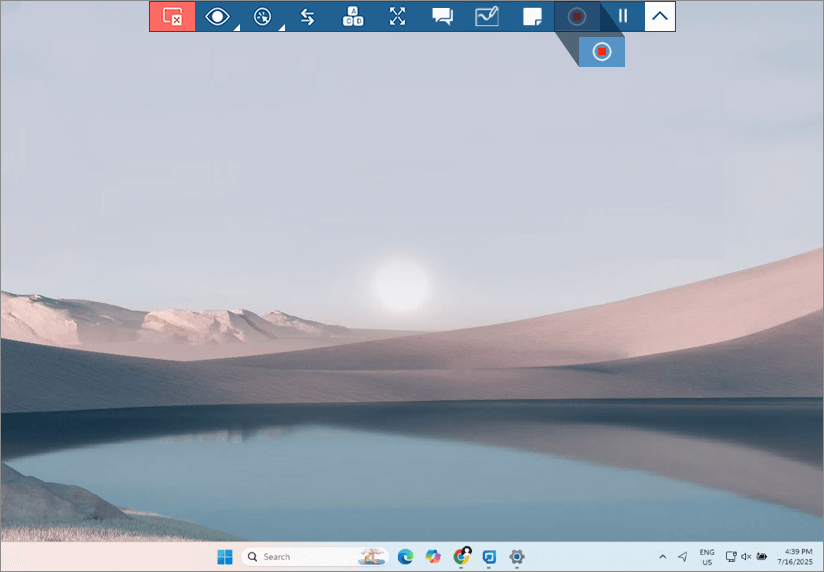Show hidden system tray icons
The image size is (824, 572).
[x=661, y=557]
